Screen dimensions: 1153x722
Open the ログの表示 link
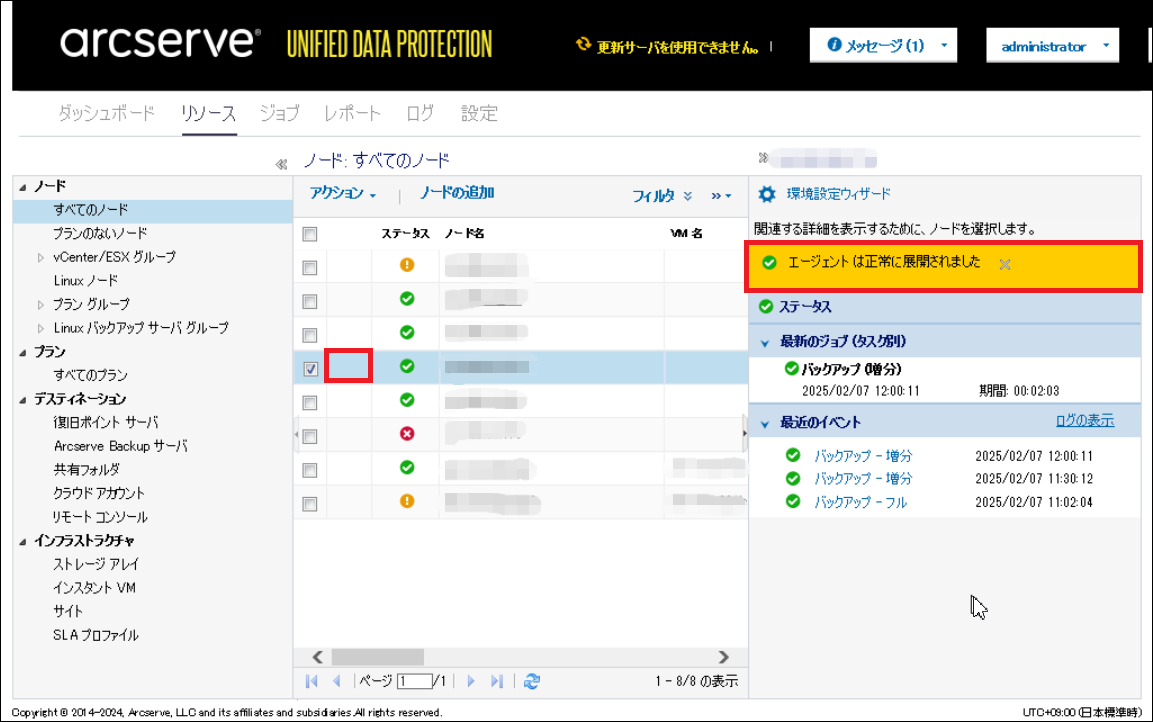tap(1085, 421)
